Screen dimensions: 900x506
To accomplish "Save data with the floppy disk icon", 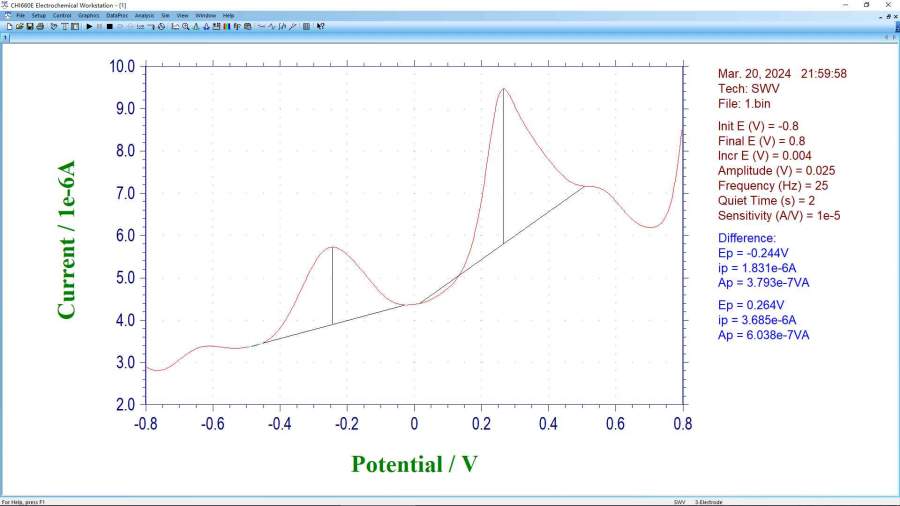I will pyautogui.click(x=29, y=26).
